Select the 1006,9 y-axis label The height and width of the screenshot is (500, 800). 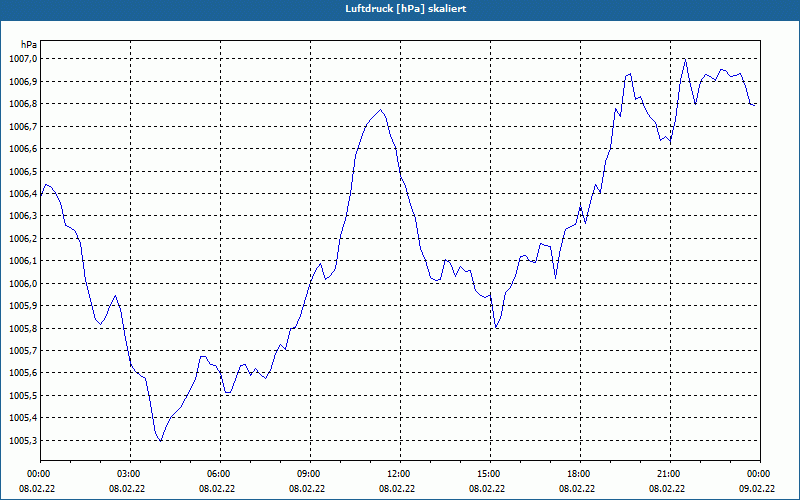[23, 82]
